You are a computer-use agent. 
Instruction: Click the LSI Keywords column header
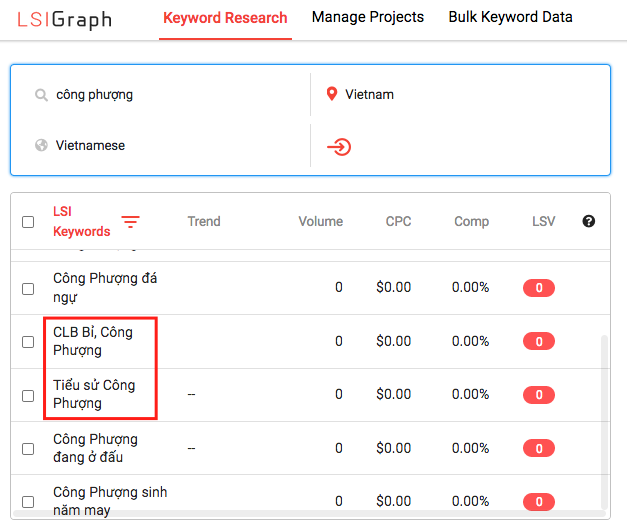[x=82, y=221]
